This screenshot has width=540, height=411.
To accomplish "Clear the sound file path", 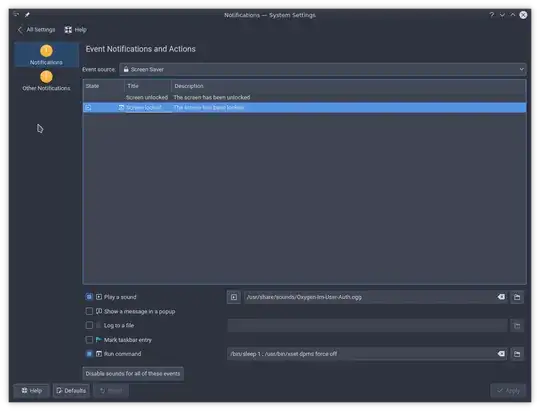I will [x=501, y=297].
